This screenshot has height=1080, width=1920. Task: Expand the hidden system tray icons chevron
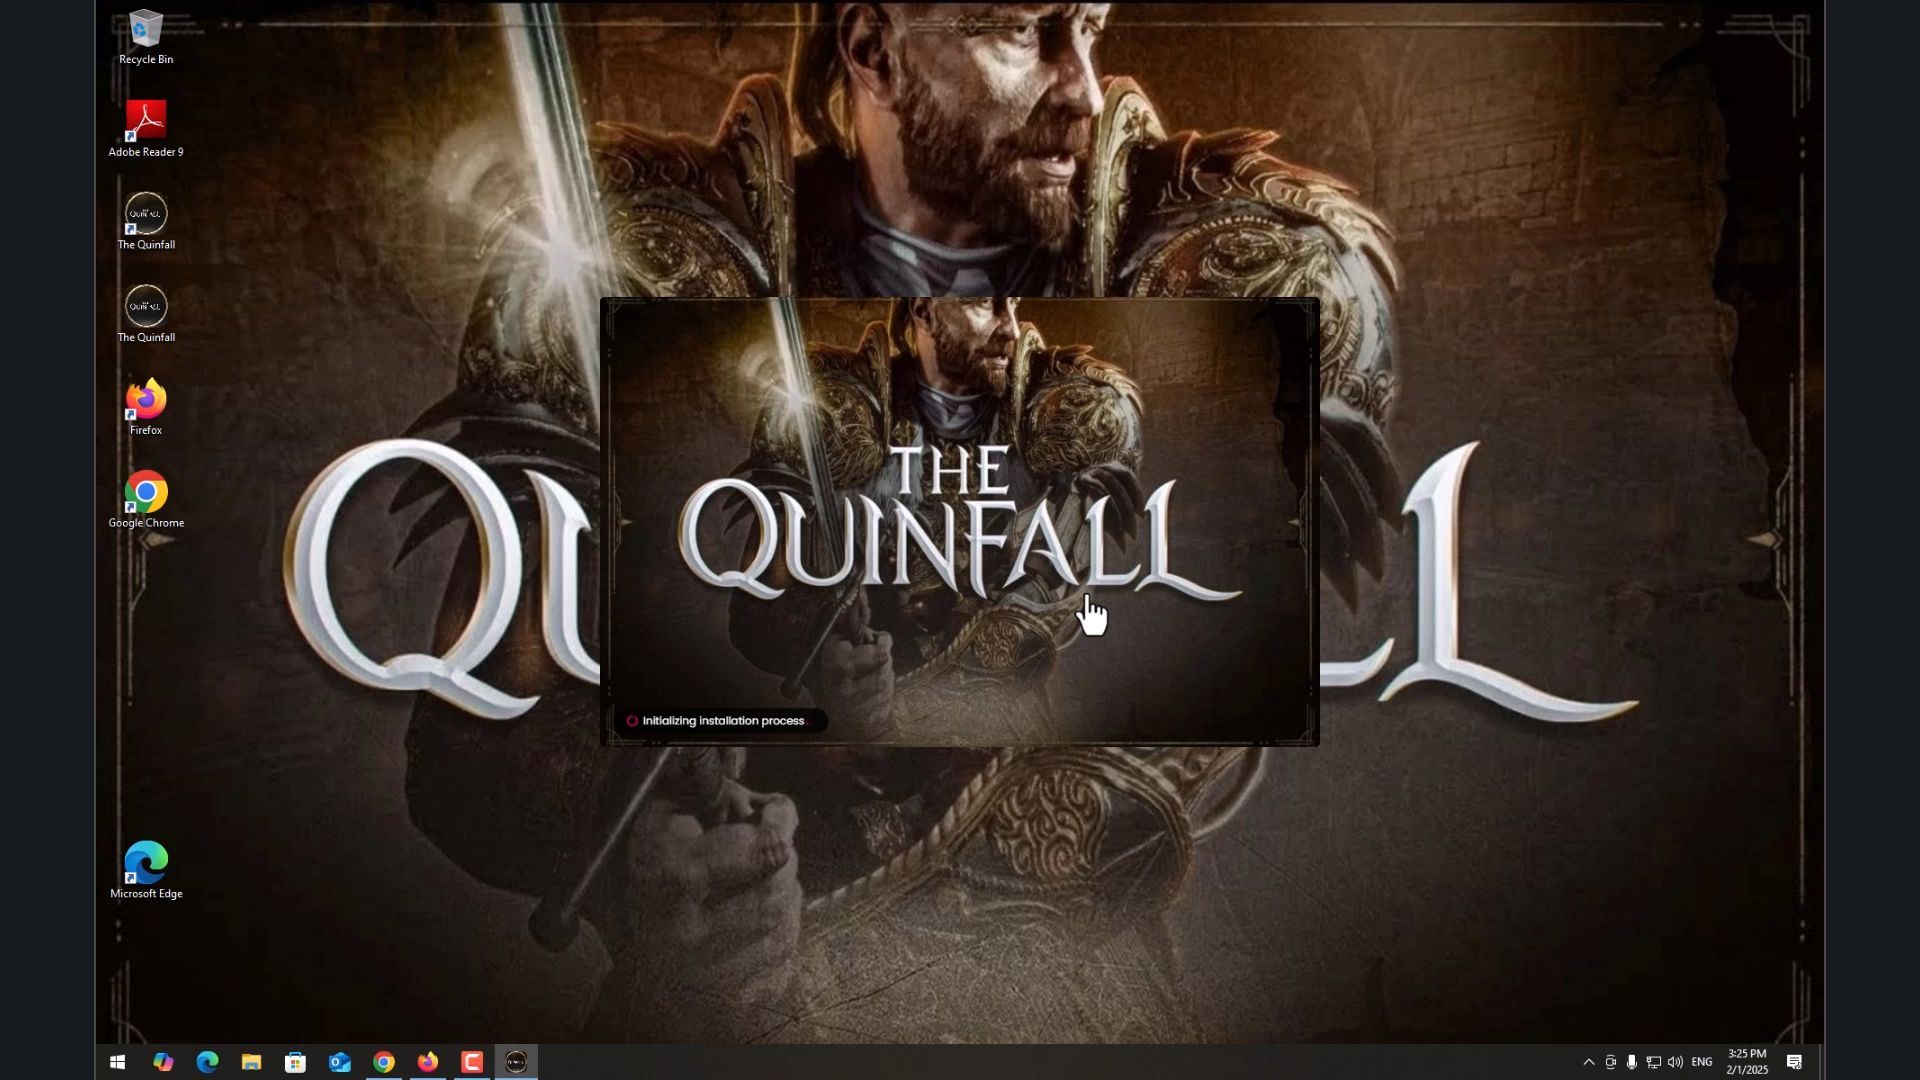pyautogui.click(x=1589, y=1062)
